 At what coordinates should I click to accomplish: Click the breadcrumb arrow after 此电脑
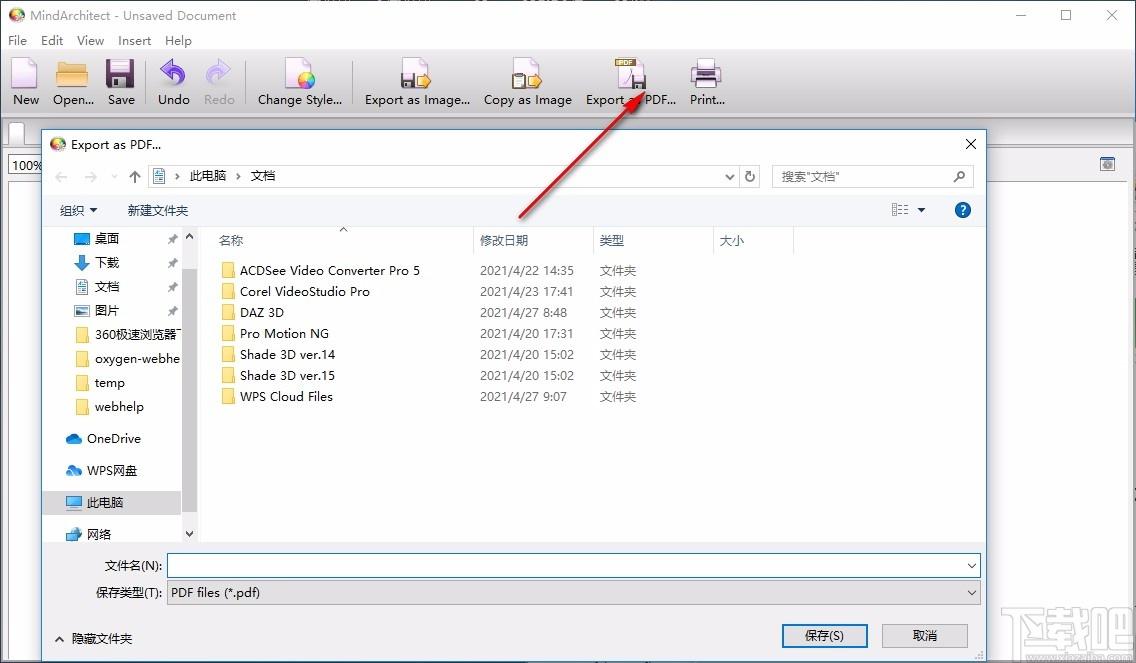[238, 176]
